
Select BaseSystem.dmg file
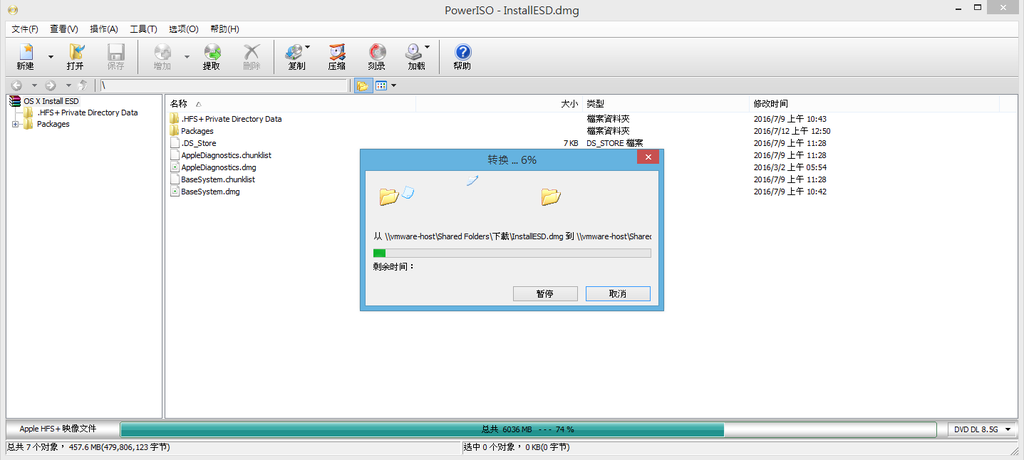click(x=210, y=191)
